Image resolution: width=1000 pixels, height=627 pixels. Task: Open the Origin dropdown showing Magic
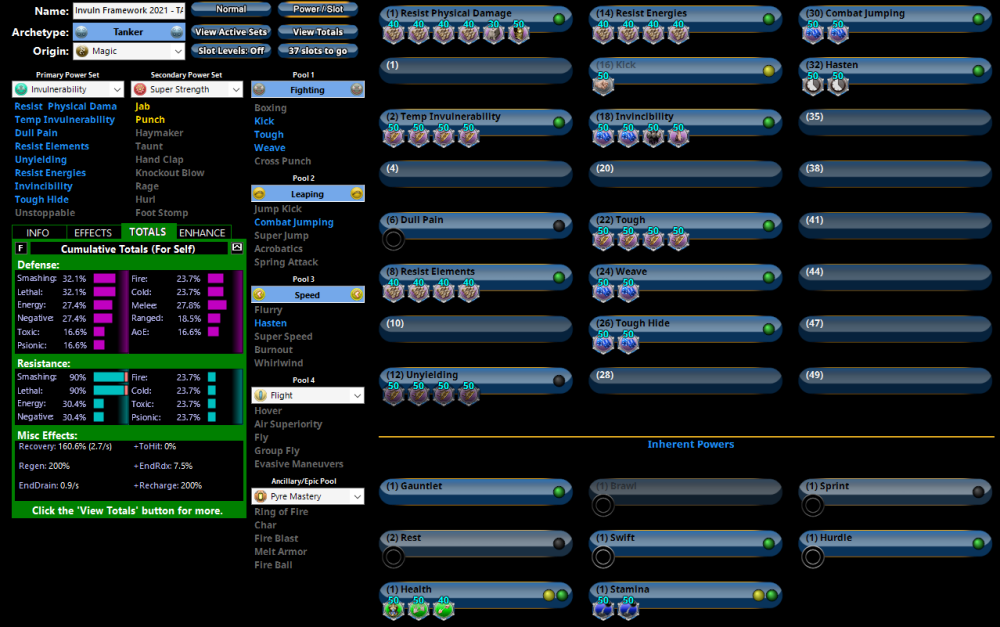tap(130, 51)
